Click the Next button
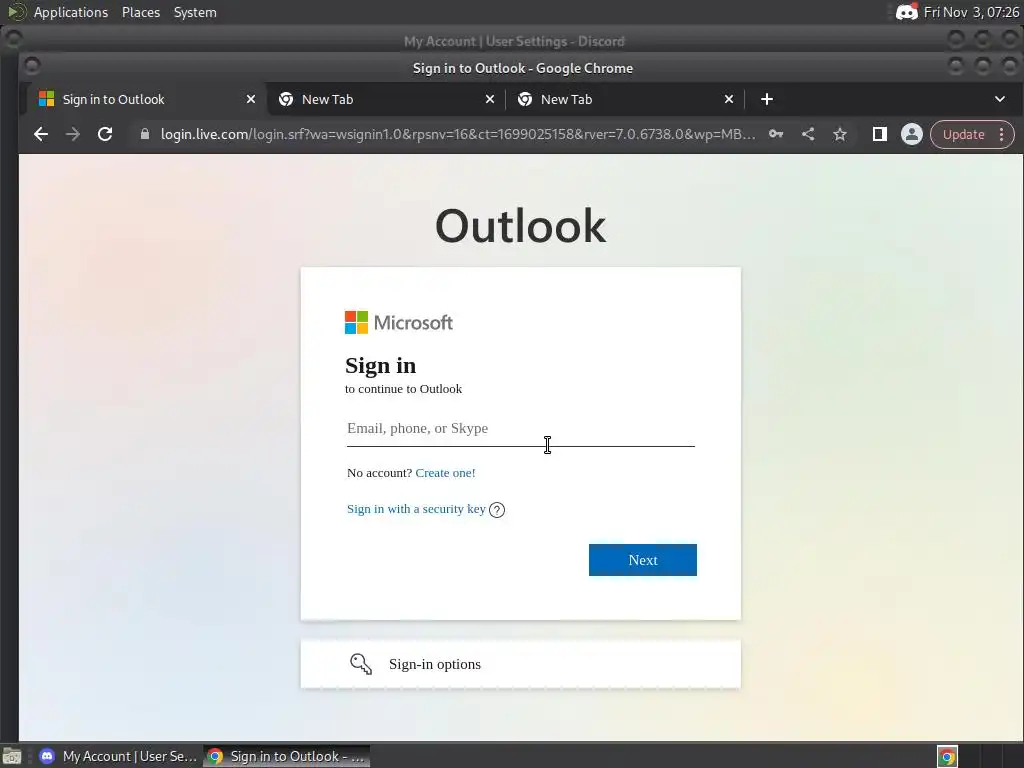 pyautogui.click(x=643, y=560)
